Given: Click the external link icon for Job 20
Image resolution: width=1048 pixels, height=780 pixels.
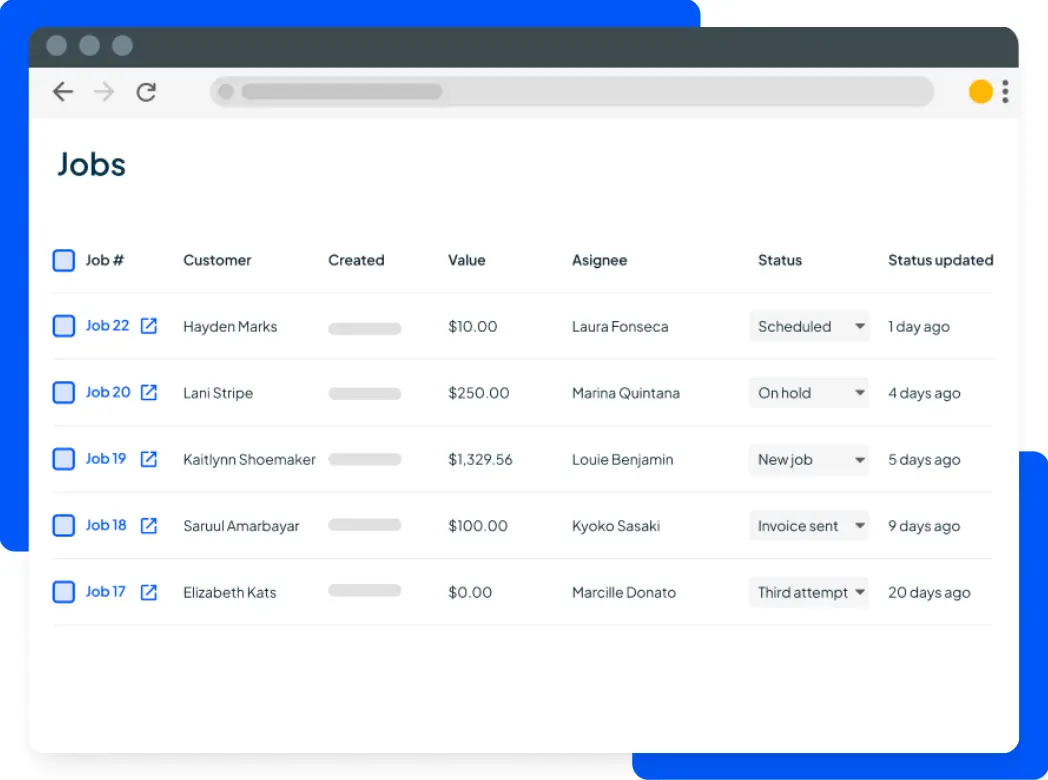Looking at the screenshot, I should tap(149, 392).
